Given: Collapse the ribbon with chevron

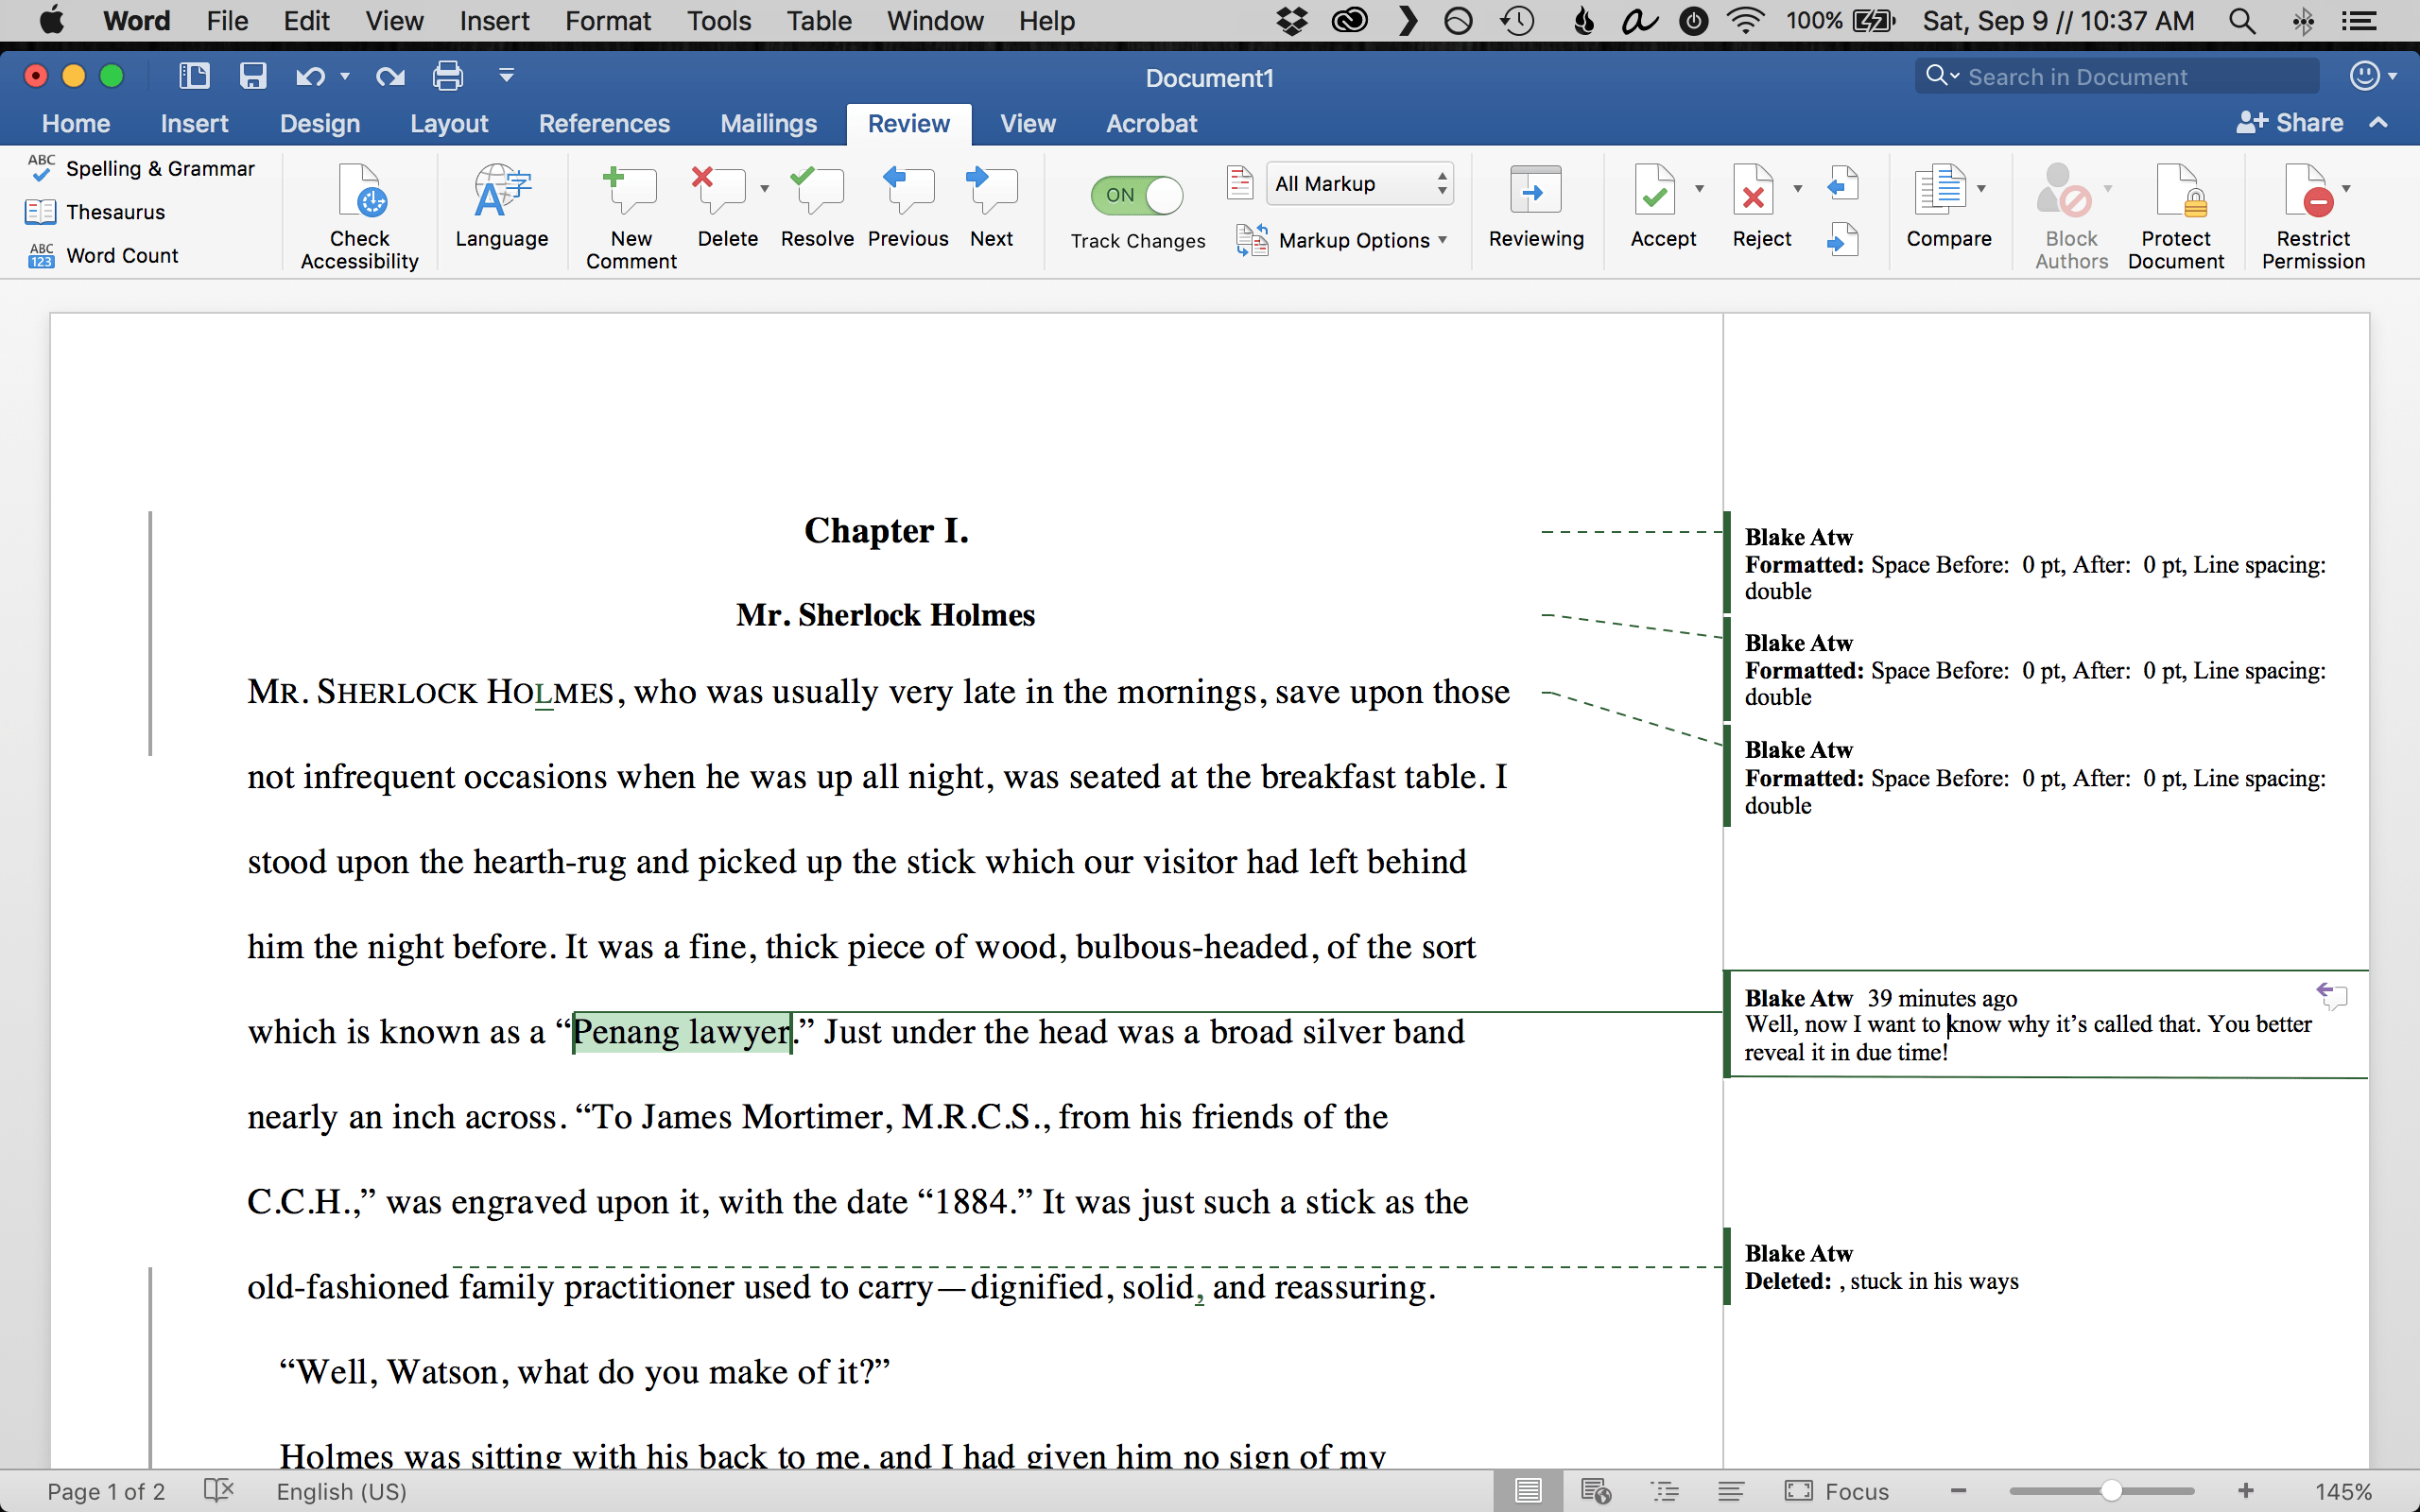Looking at the screenshot, I should point(2379,123).
